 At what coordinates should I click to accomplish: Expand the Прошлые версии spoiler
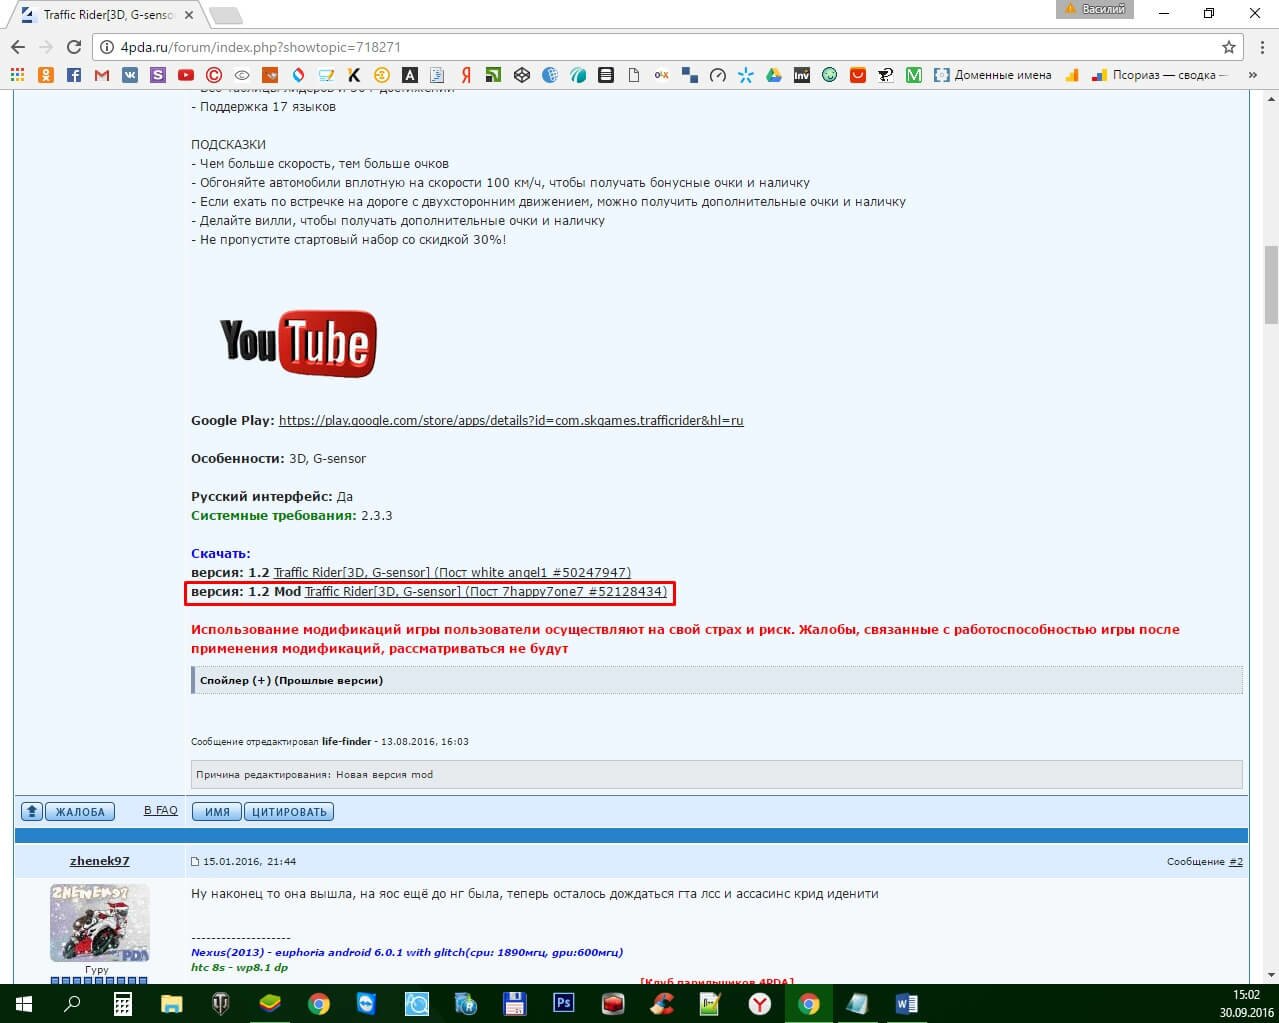(x=291, y=680)
